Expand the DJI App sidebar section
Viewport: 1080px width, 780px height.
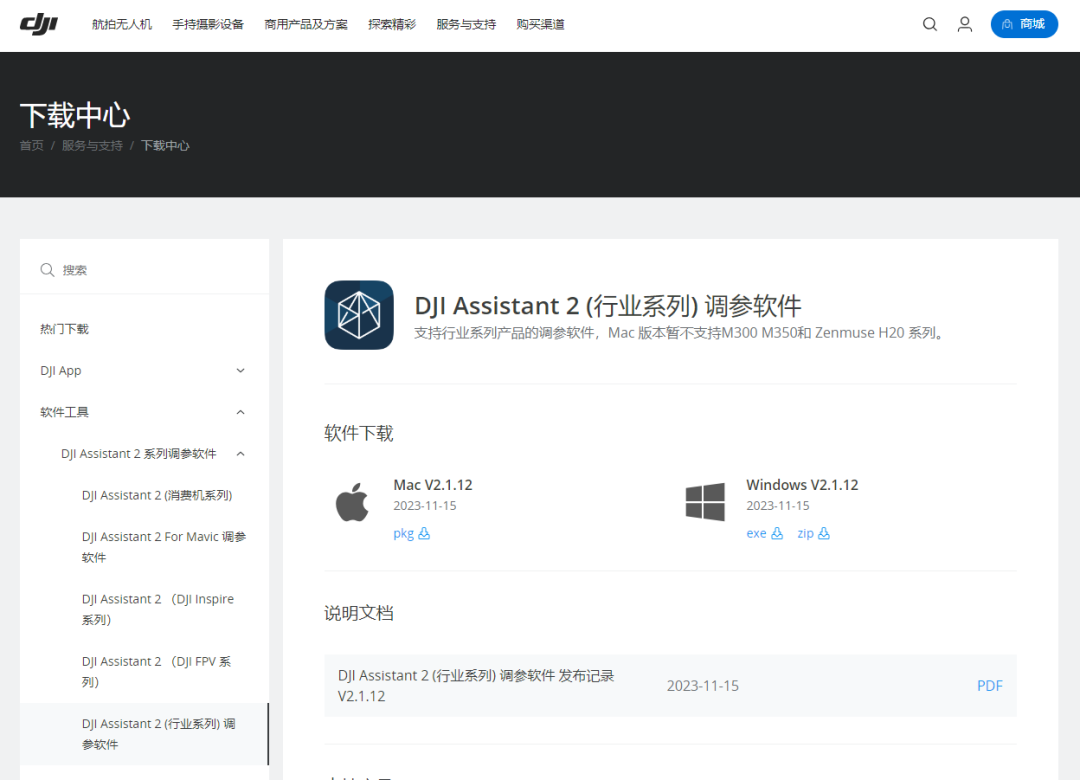144,371
